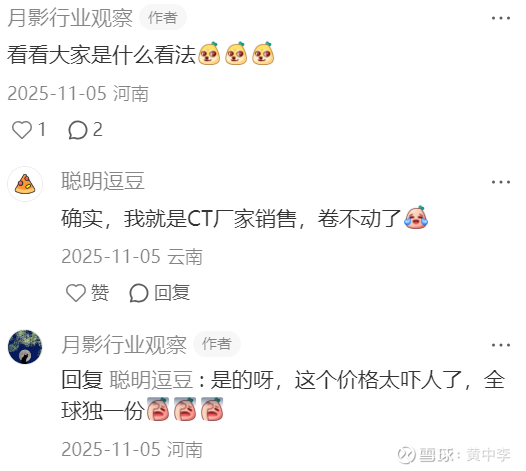Open more options for top post
The image size is (526, 471).
pyautogui.click(x=501, y=18)
